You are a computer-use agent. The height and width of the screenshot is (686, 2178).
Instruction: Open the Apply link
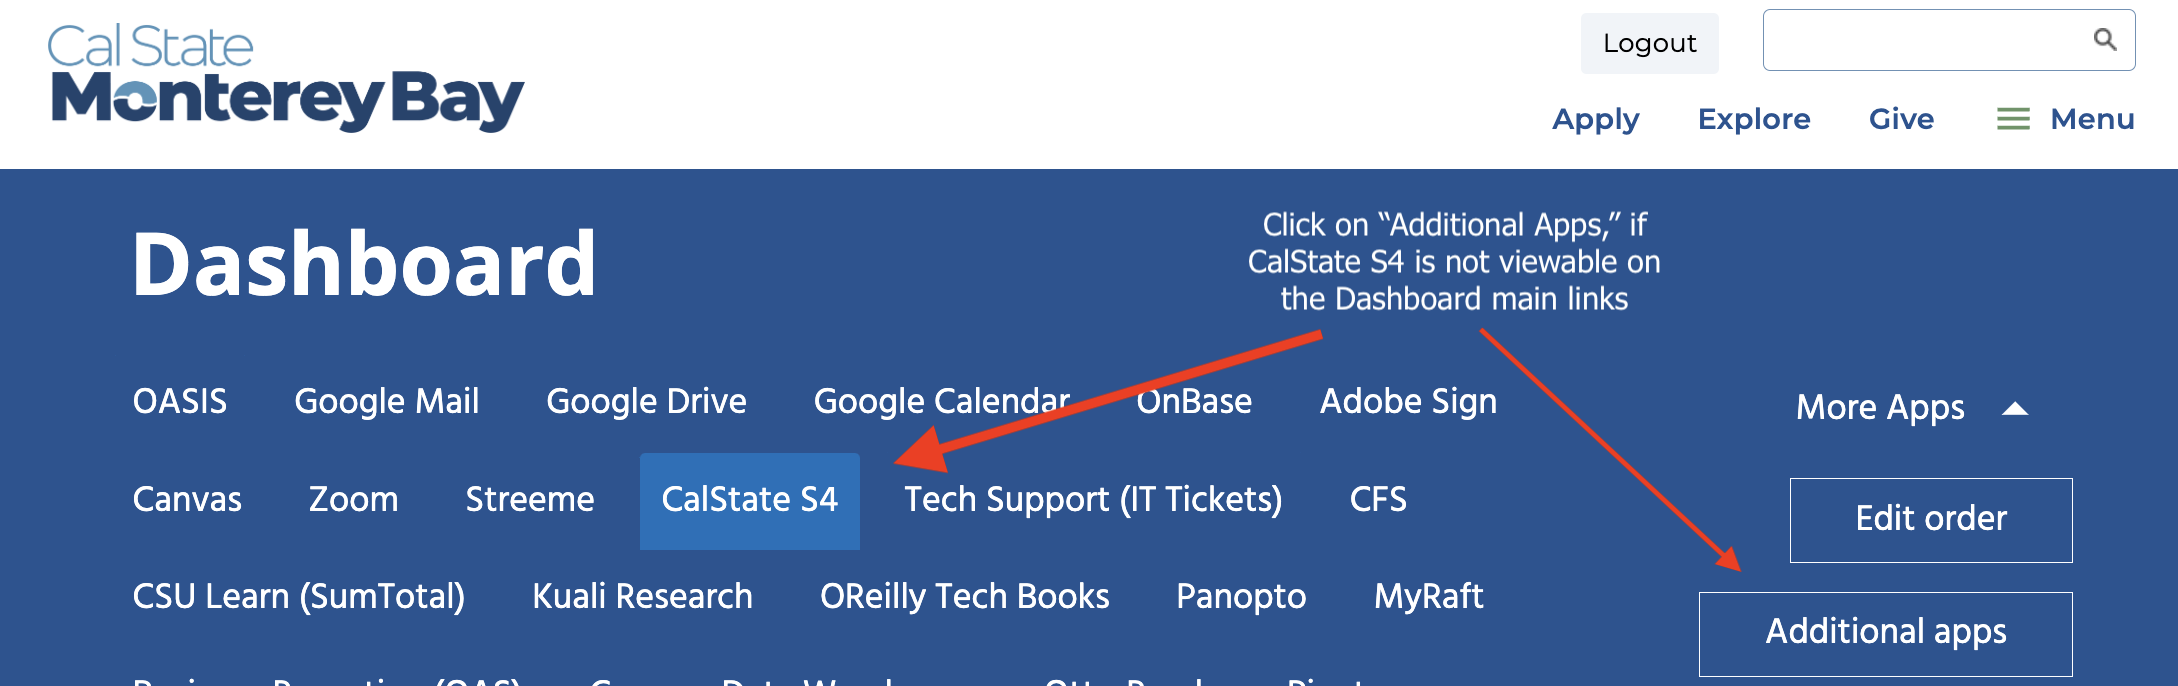coord(1595,119)
